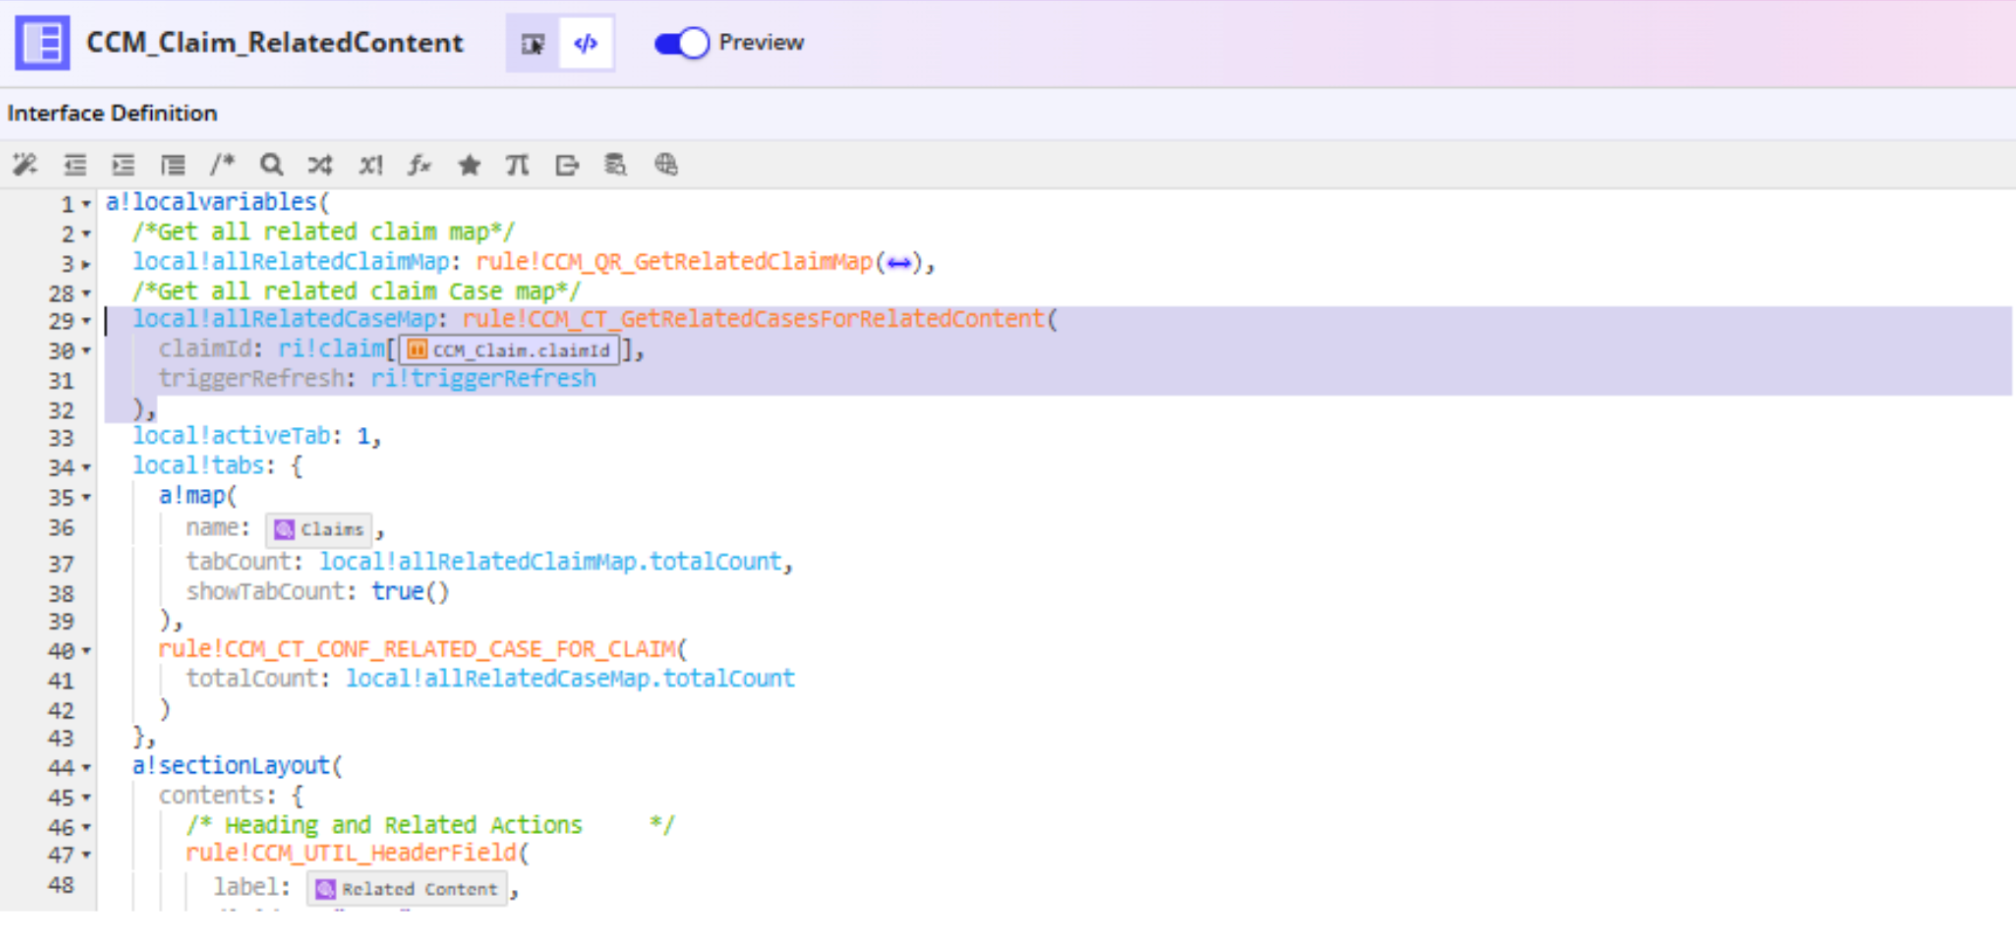Switch to design mode view
This screenshot has width=2016, height=948.
pos(533,43)
